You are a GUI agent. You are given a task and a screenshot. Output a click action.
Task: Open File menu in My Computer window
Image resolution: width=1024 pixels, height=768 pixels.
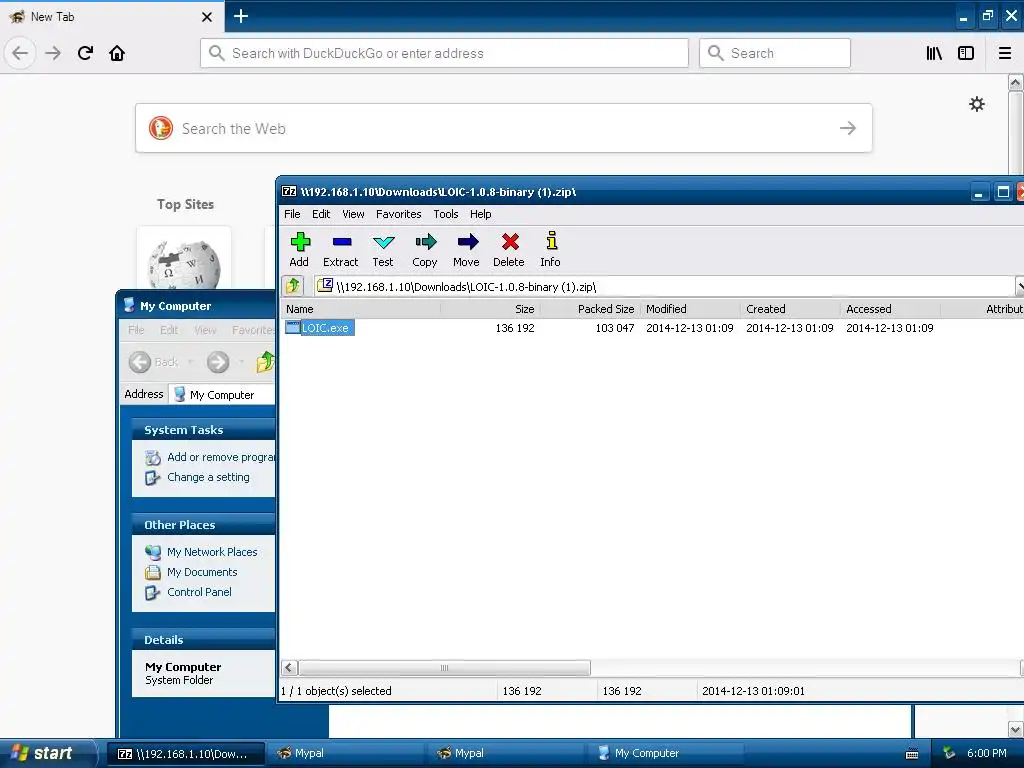pos(136,330)
